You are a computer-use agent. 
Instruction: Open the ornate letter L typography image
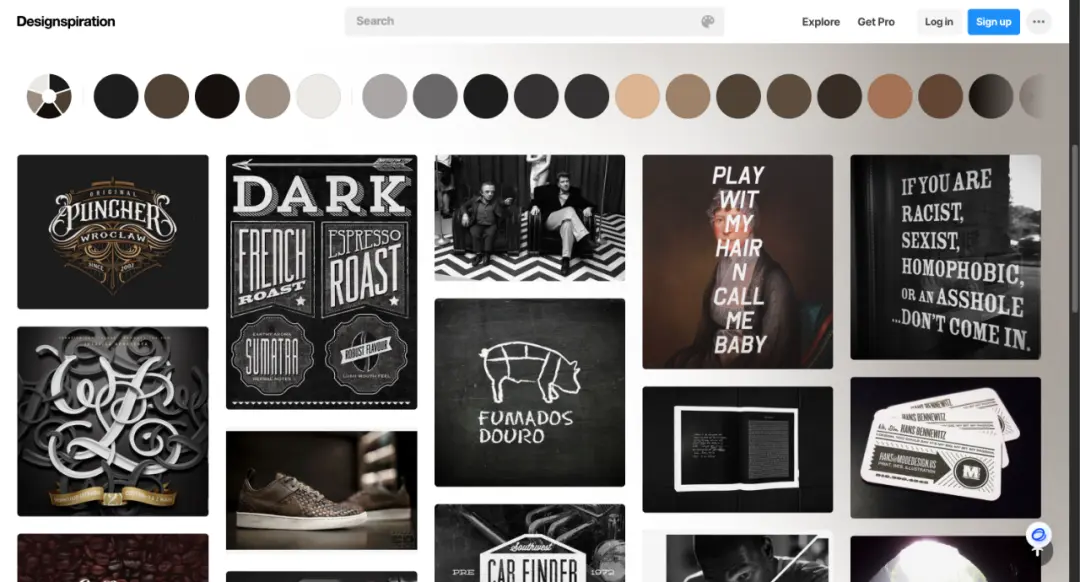tap(113, 422)
